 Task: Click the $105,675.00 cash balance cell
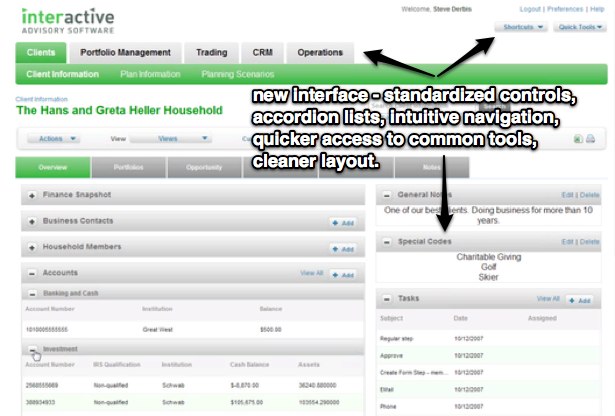[x=247, y=402]
